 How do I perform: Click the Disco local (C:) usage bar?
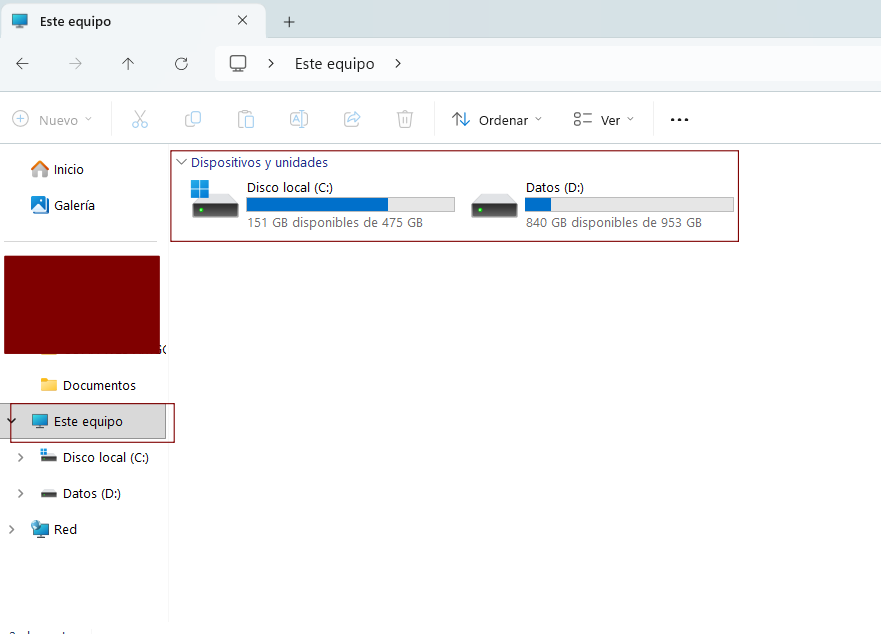(x=351, y=205)
